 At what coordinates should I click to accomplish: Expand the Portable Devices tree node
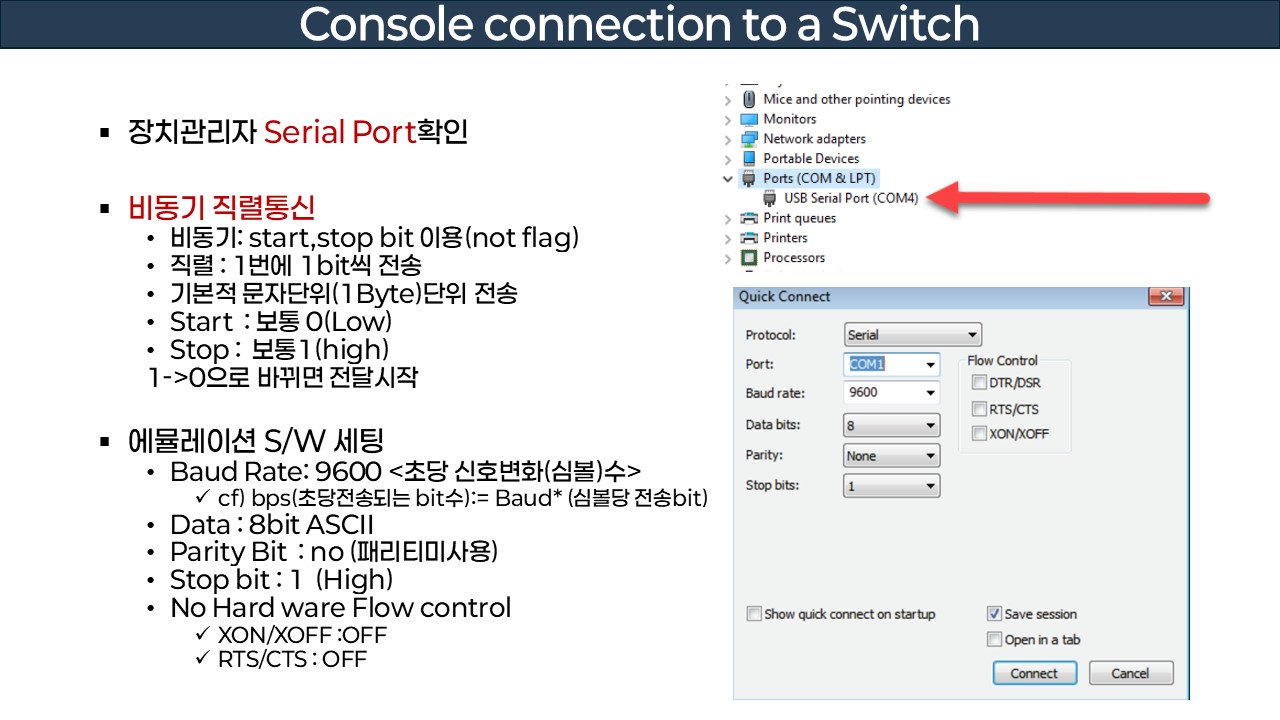click(x=728, y=159)
